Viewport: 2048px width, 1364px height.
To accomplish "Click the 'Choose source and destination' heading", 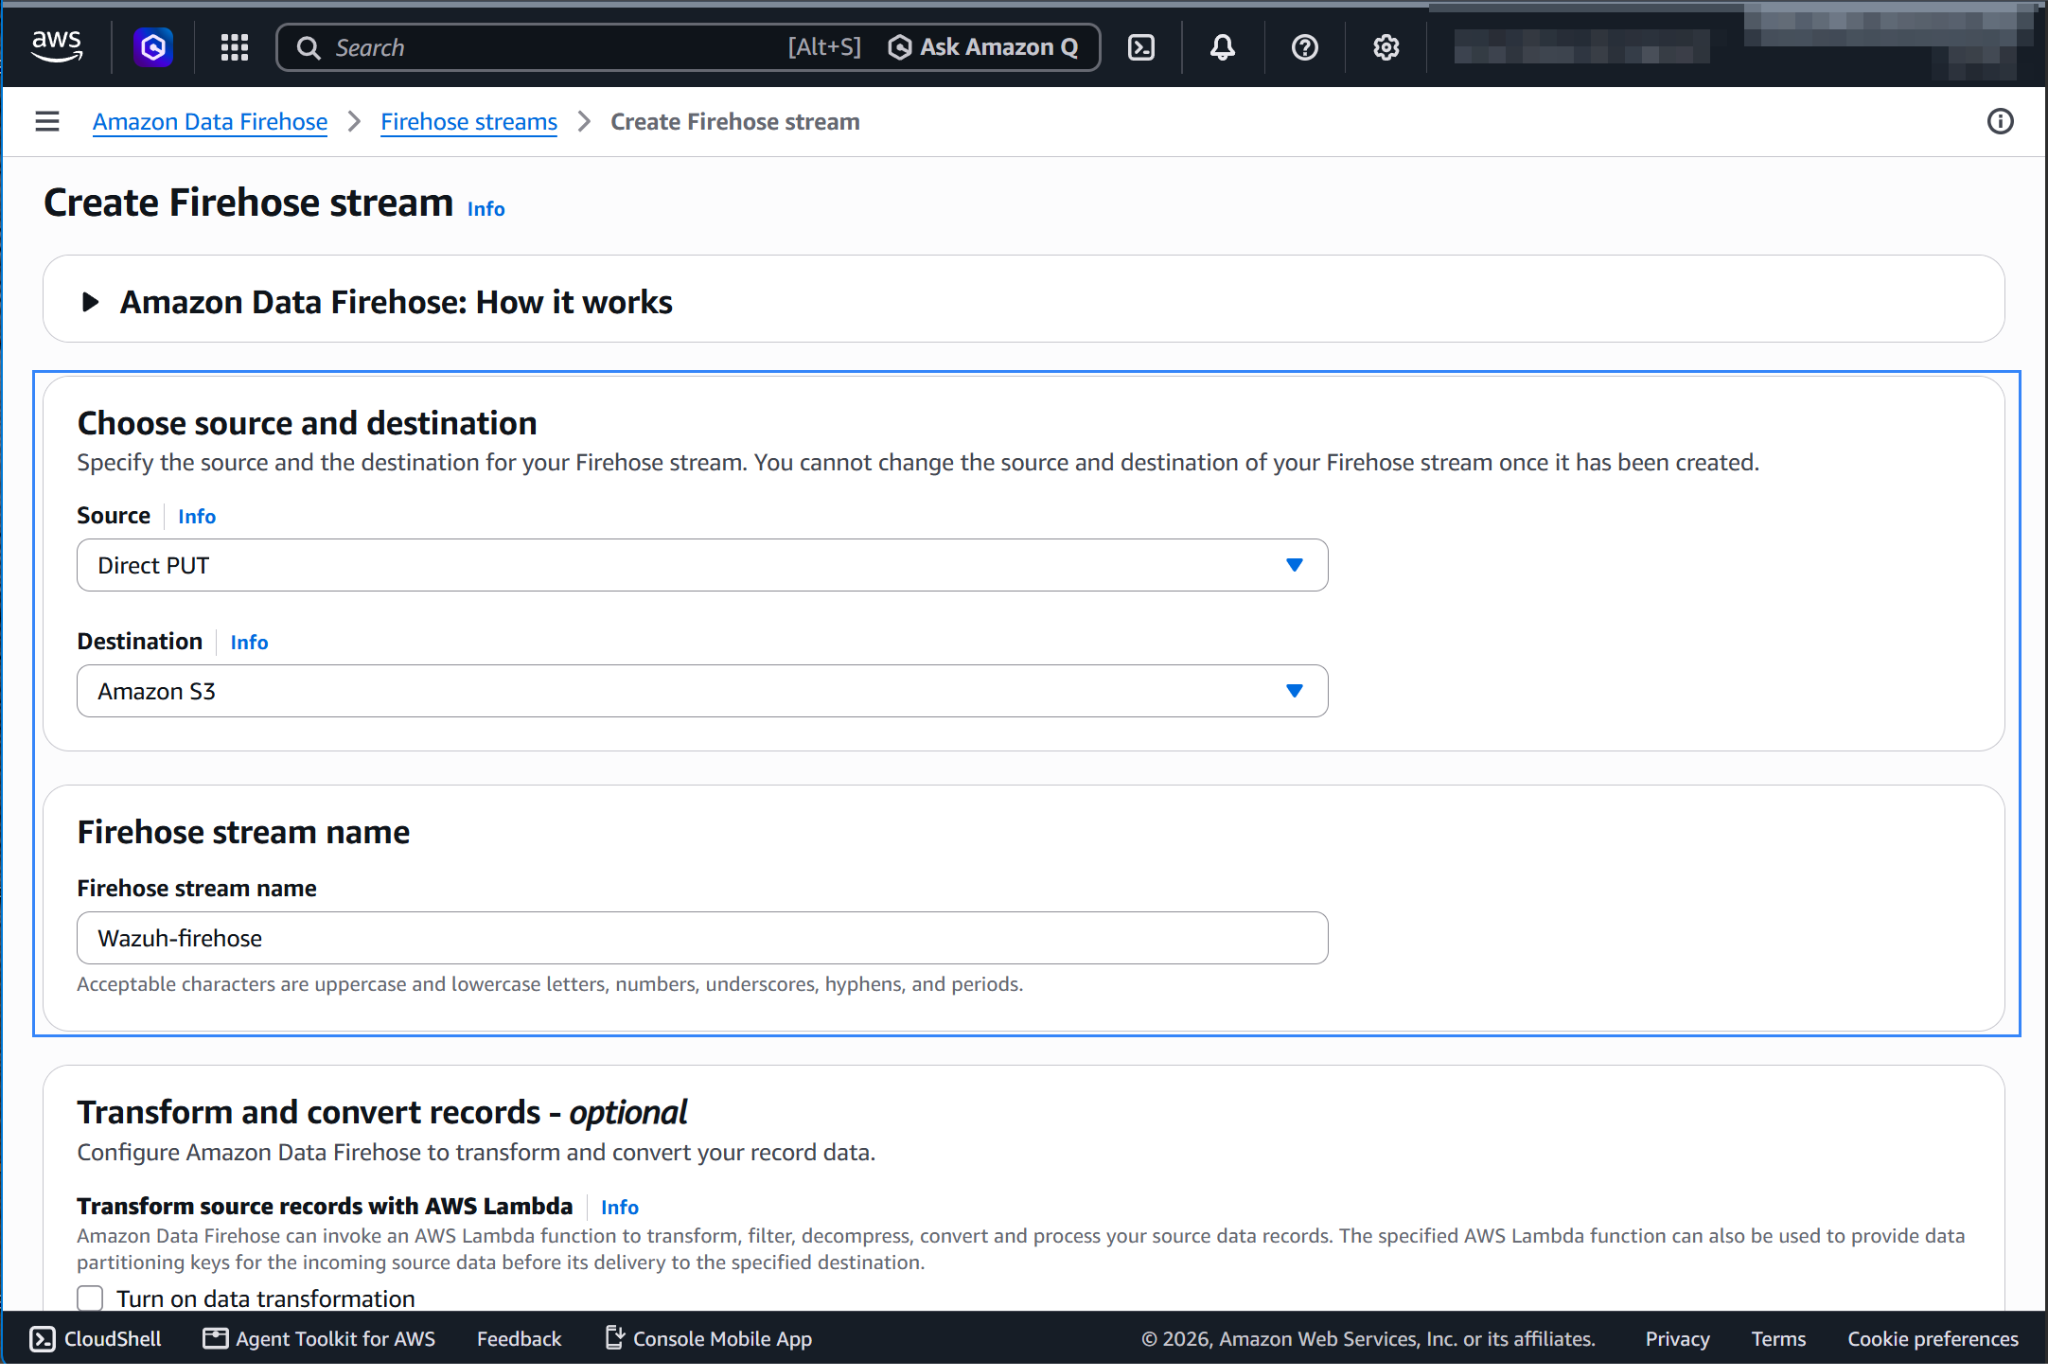I will tap(307, 423).
